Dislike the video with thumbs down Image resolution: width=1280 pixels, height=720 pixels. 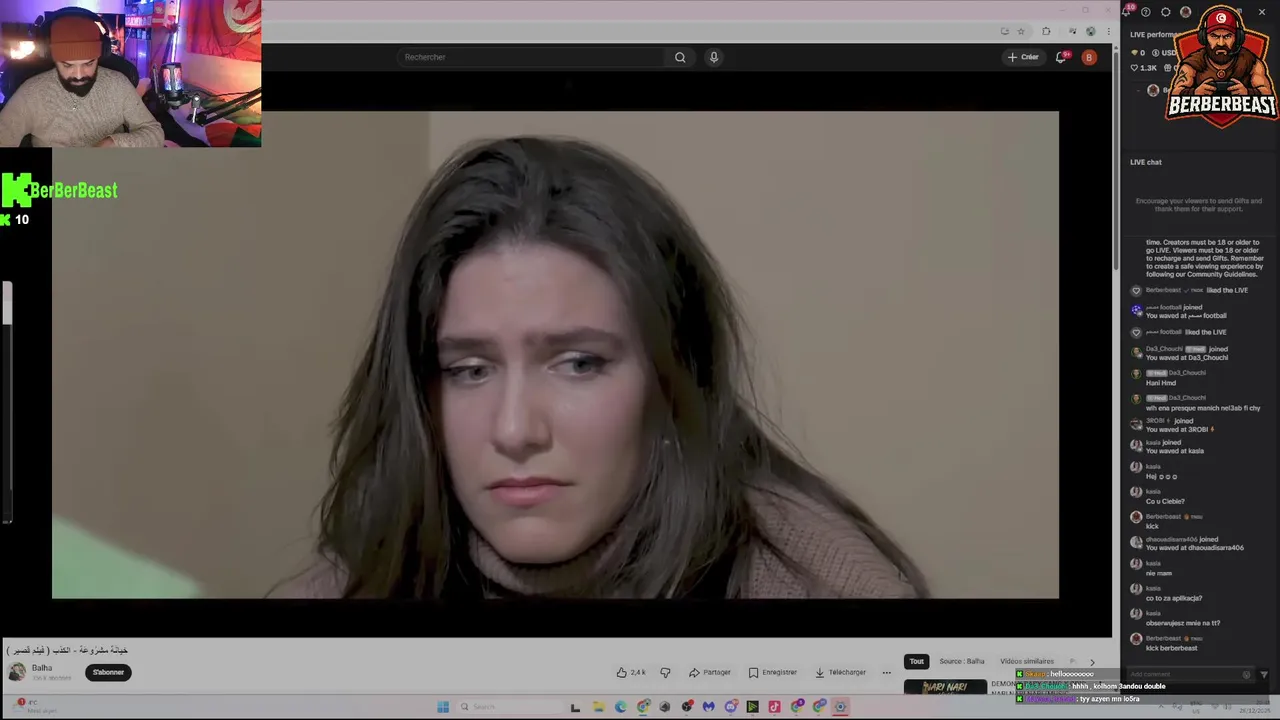[665, 672]
